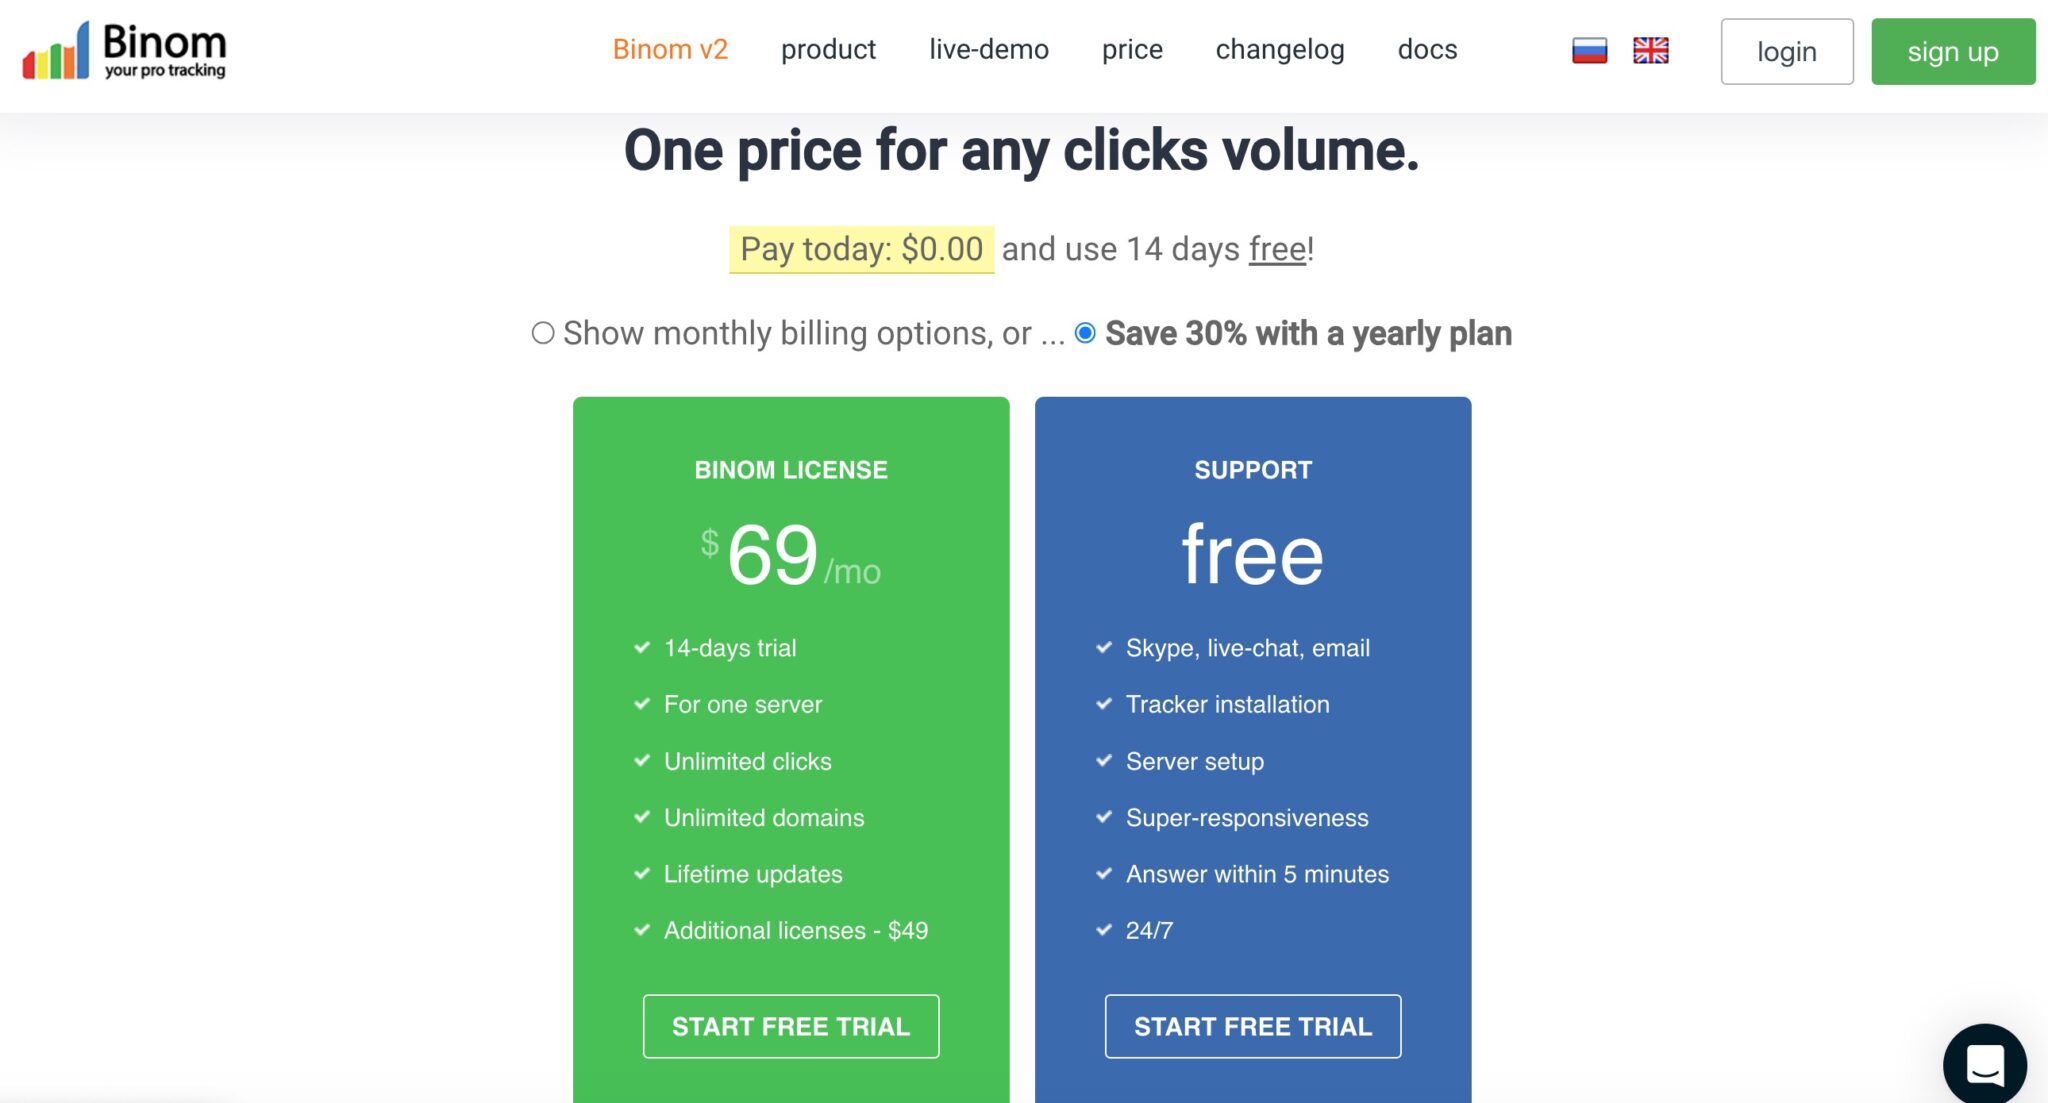The width and height of the screenshot is (2048, 1103).
Task: Switch site language using the Russian flag
Action: pyautogui.click(x=1589, y=49)
